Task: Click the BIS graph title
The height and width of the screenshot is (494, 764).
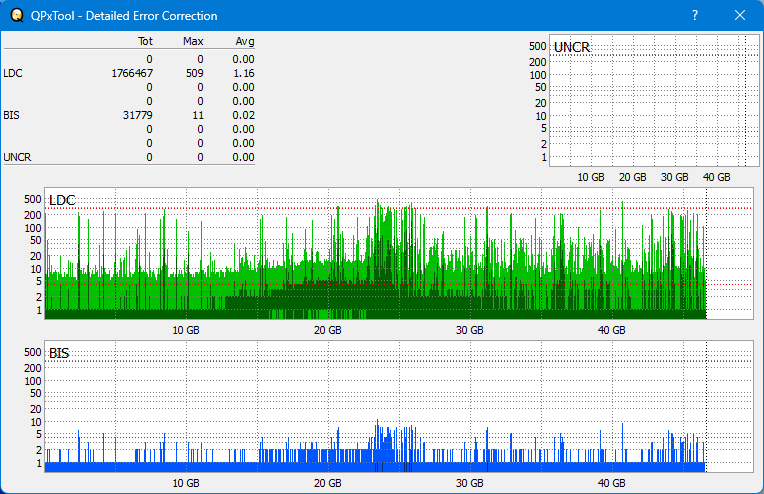Action: pyautogui.click(x=59, y=353)
